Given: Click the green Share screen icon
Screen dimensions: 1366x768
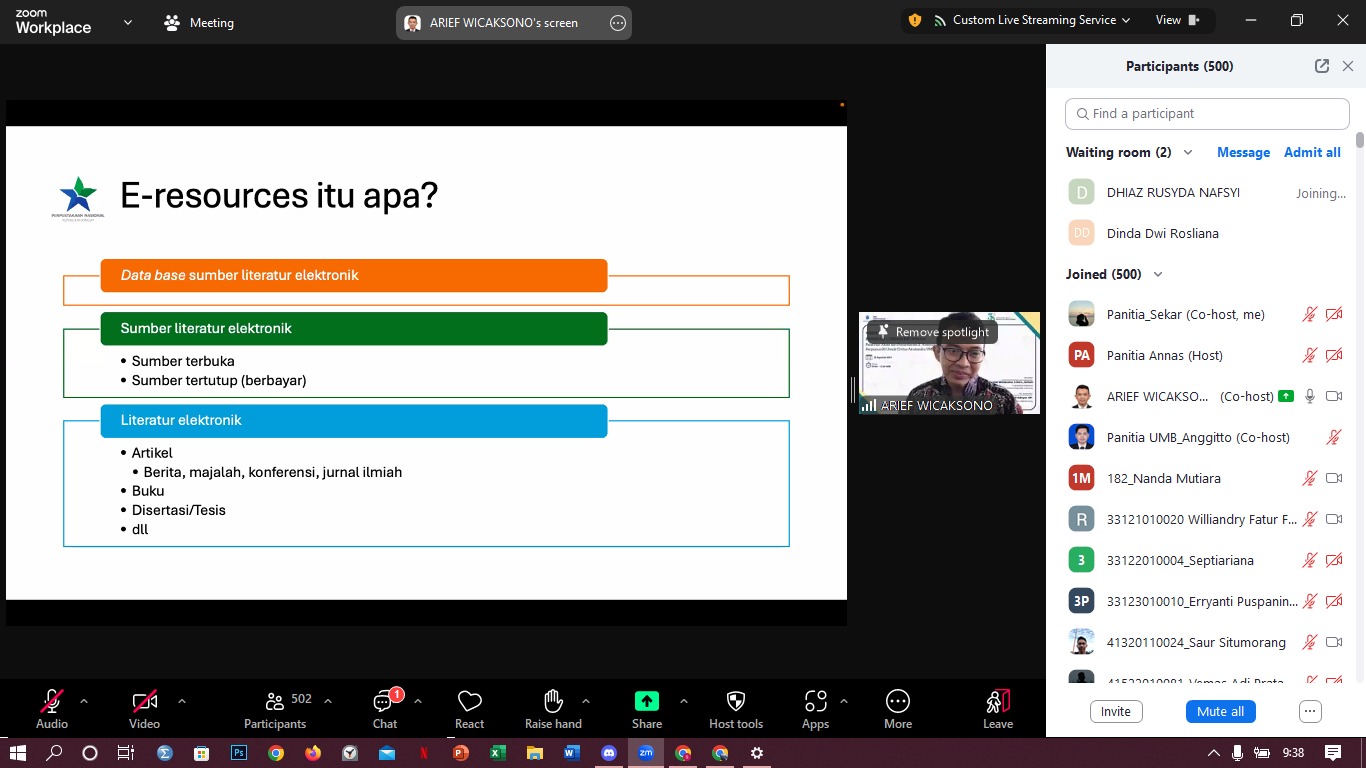Looking at the screenshot, I should coord(647,702).
